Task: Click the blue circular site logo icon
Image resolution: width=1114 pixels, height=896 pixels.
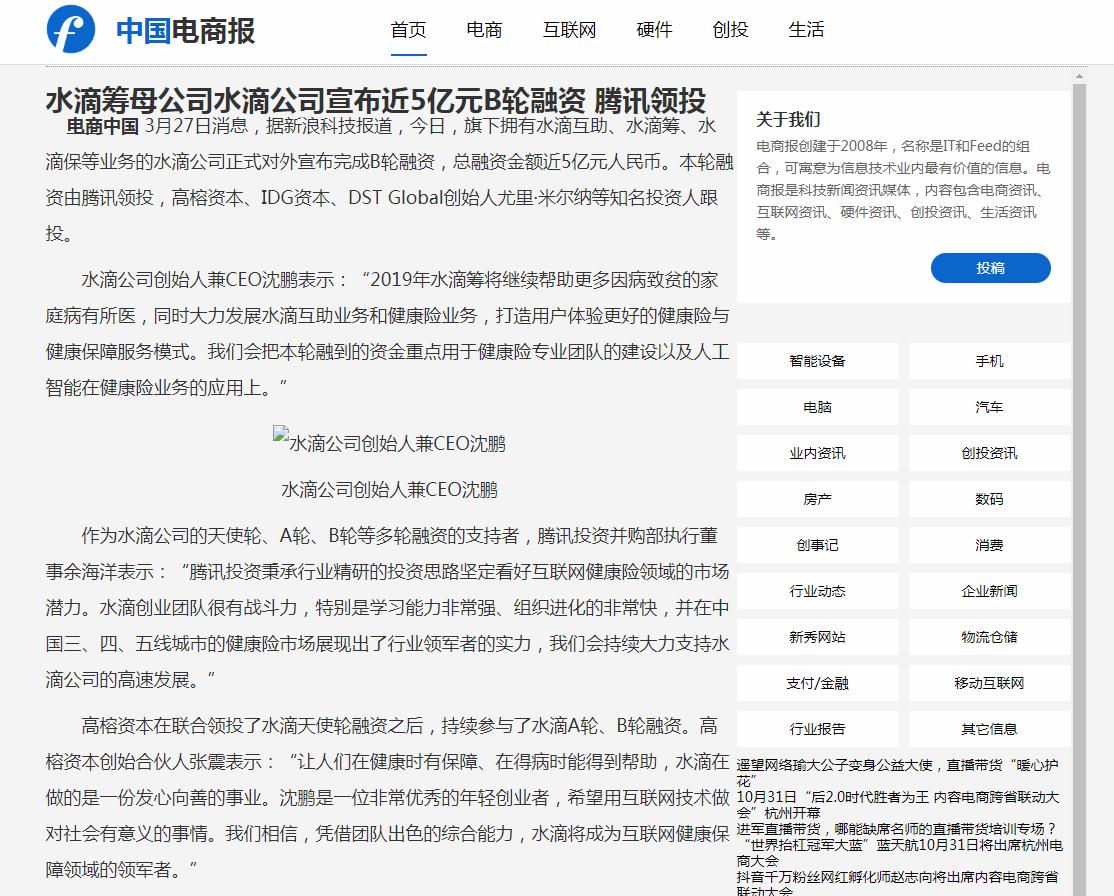Action: click(71, 29)
